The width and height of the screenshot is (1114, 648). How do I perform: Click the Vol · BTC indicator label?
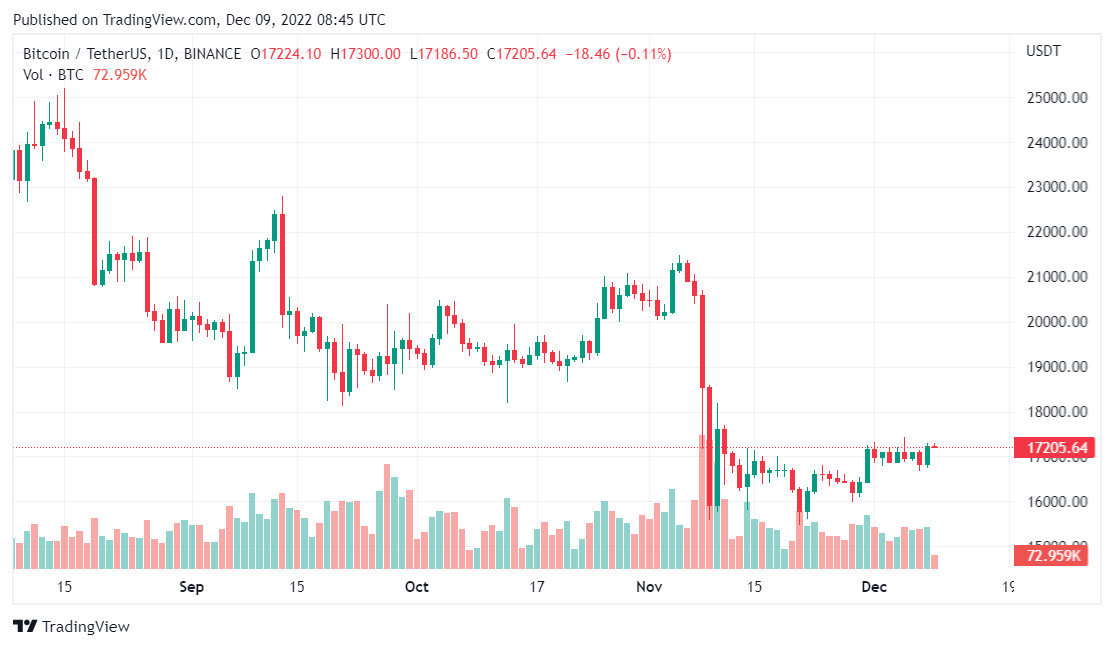pyautogui.click(x=53, y=74)
